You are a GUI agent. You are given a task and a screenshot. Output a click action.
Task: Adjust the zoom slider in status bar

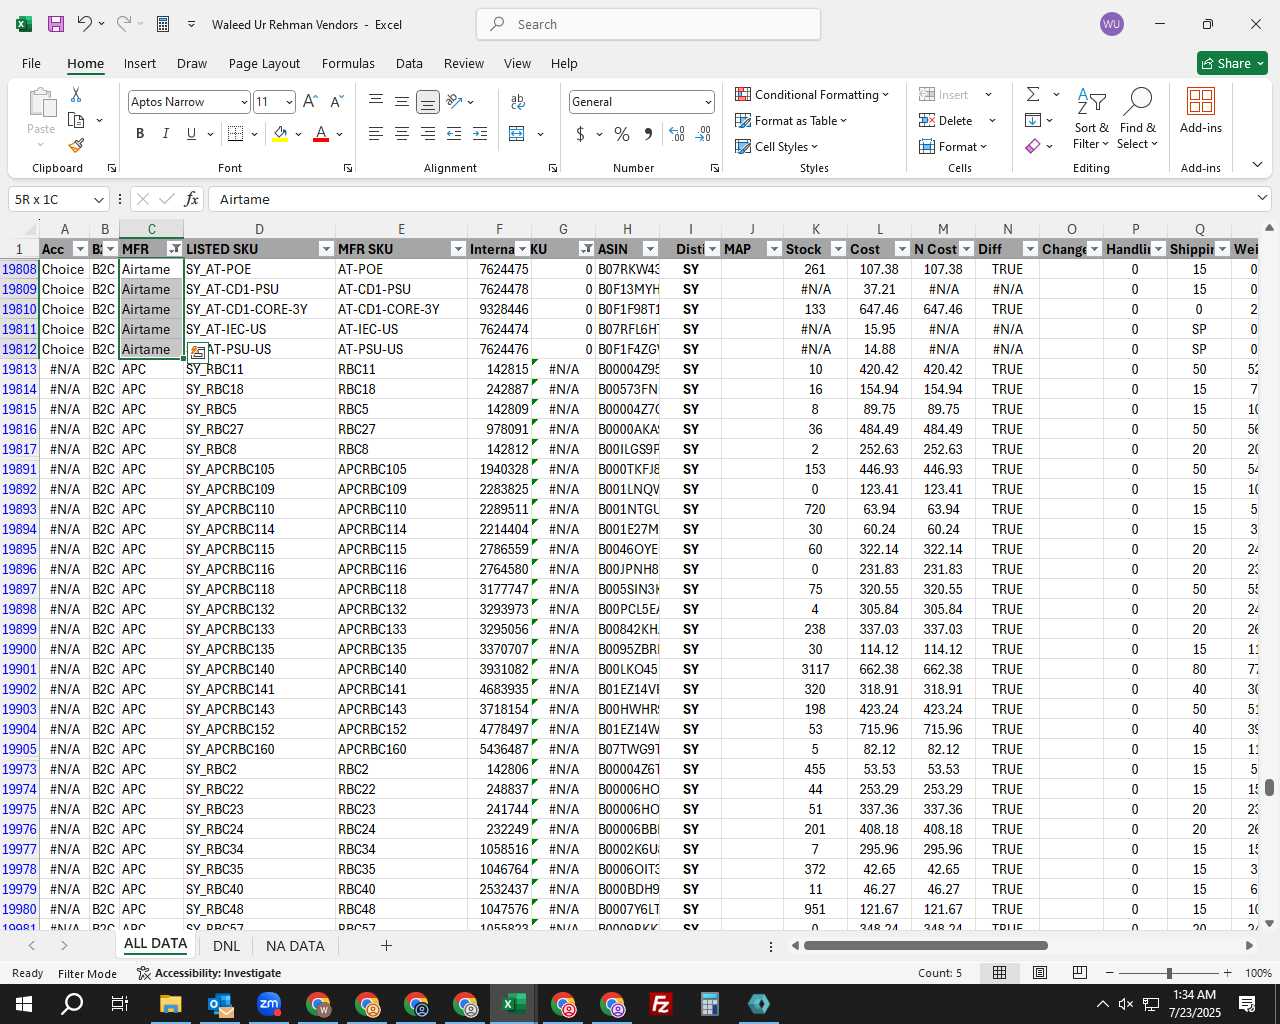1169,972
